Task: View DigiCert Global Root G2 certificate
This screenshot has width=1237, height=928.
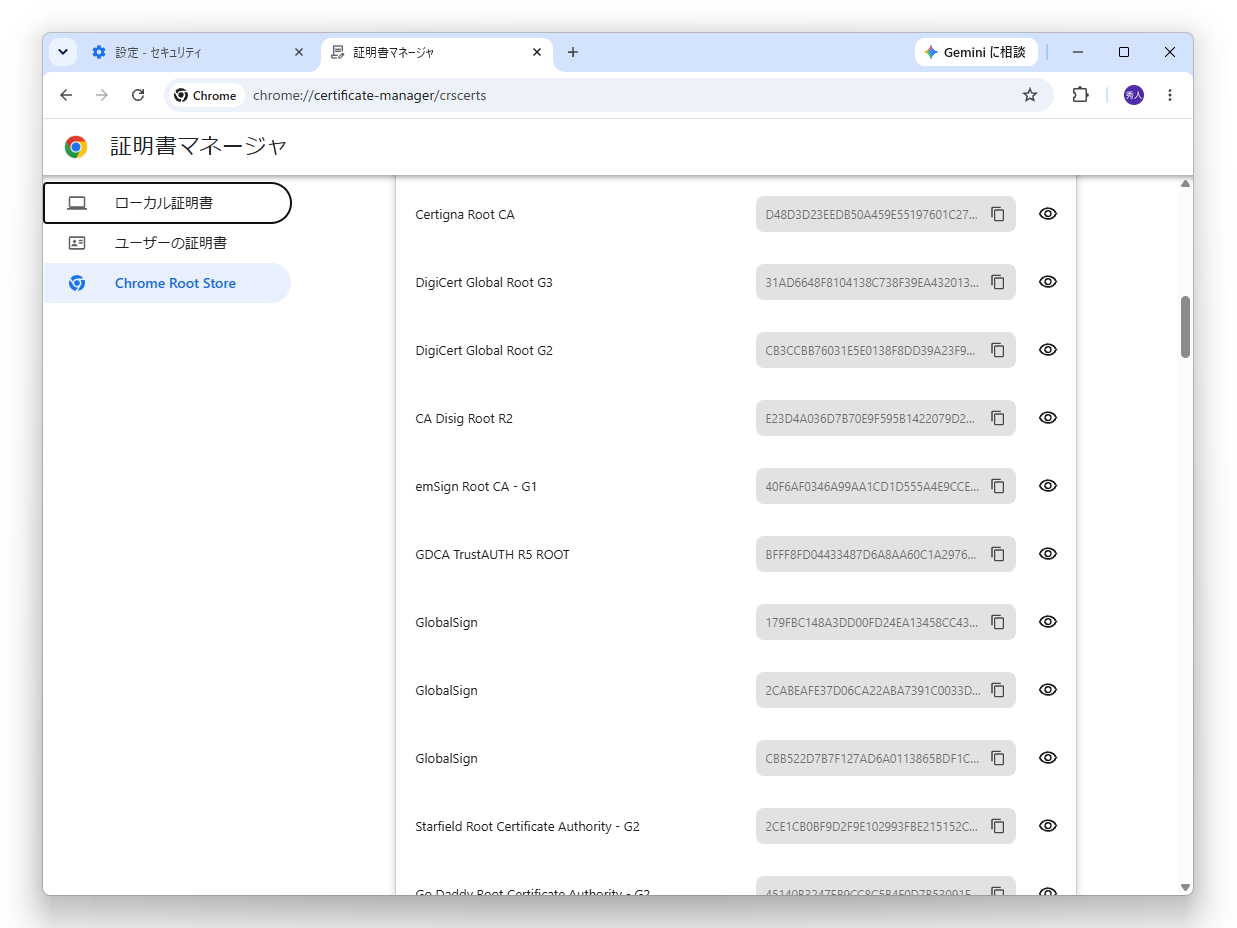Action: [x=1048, y=350]
